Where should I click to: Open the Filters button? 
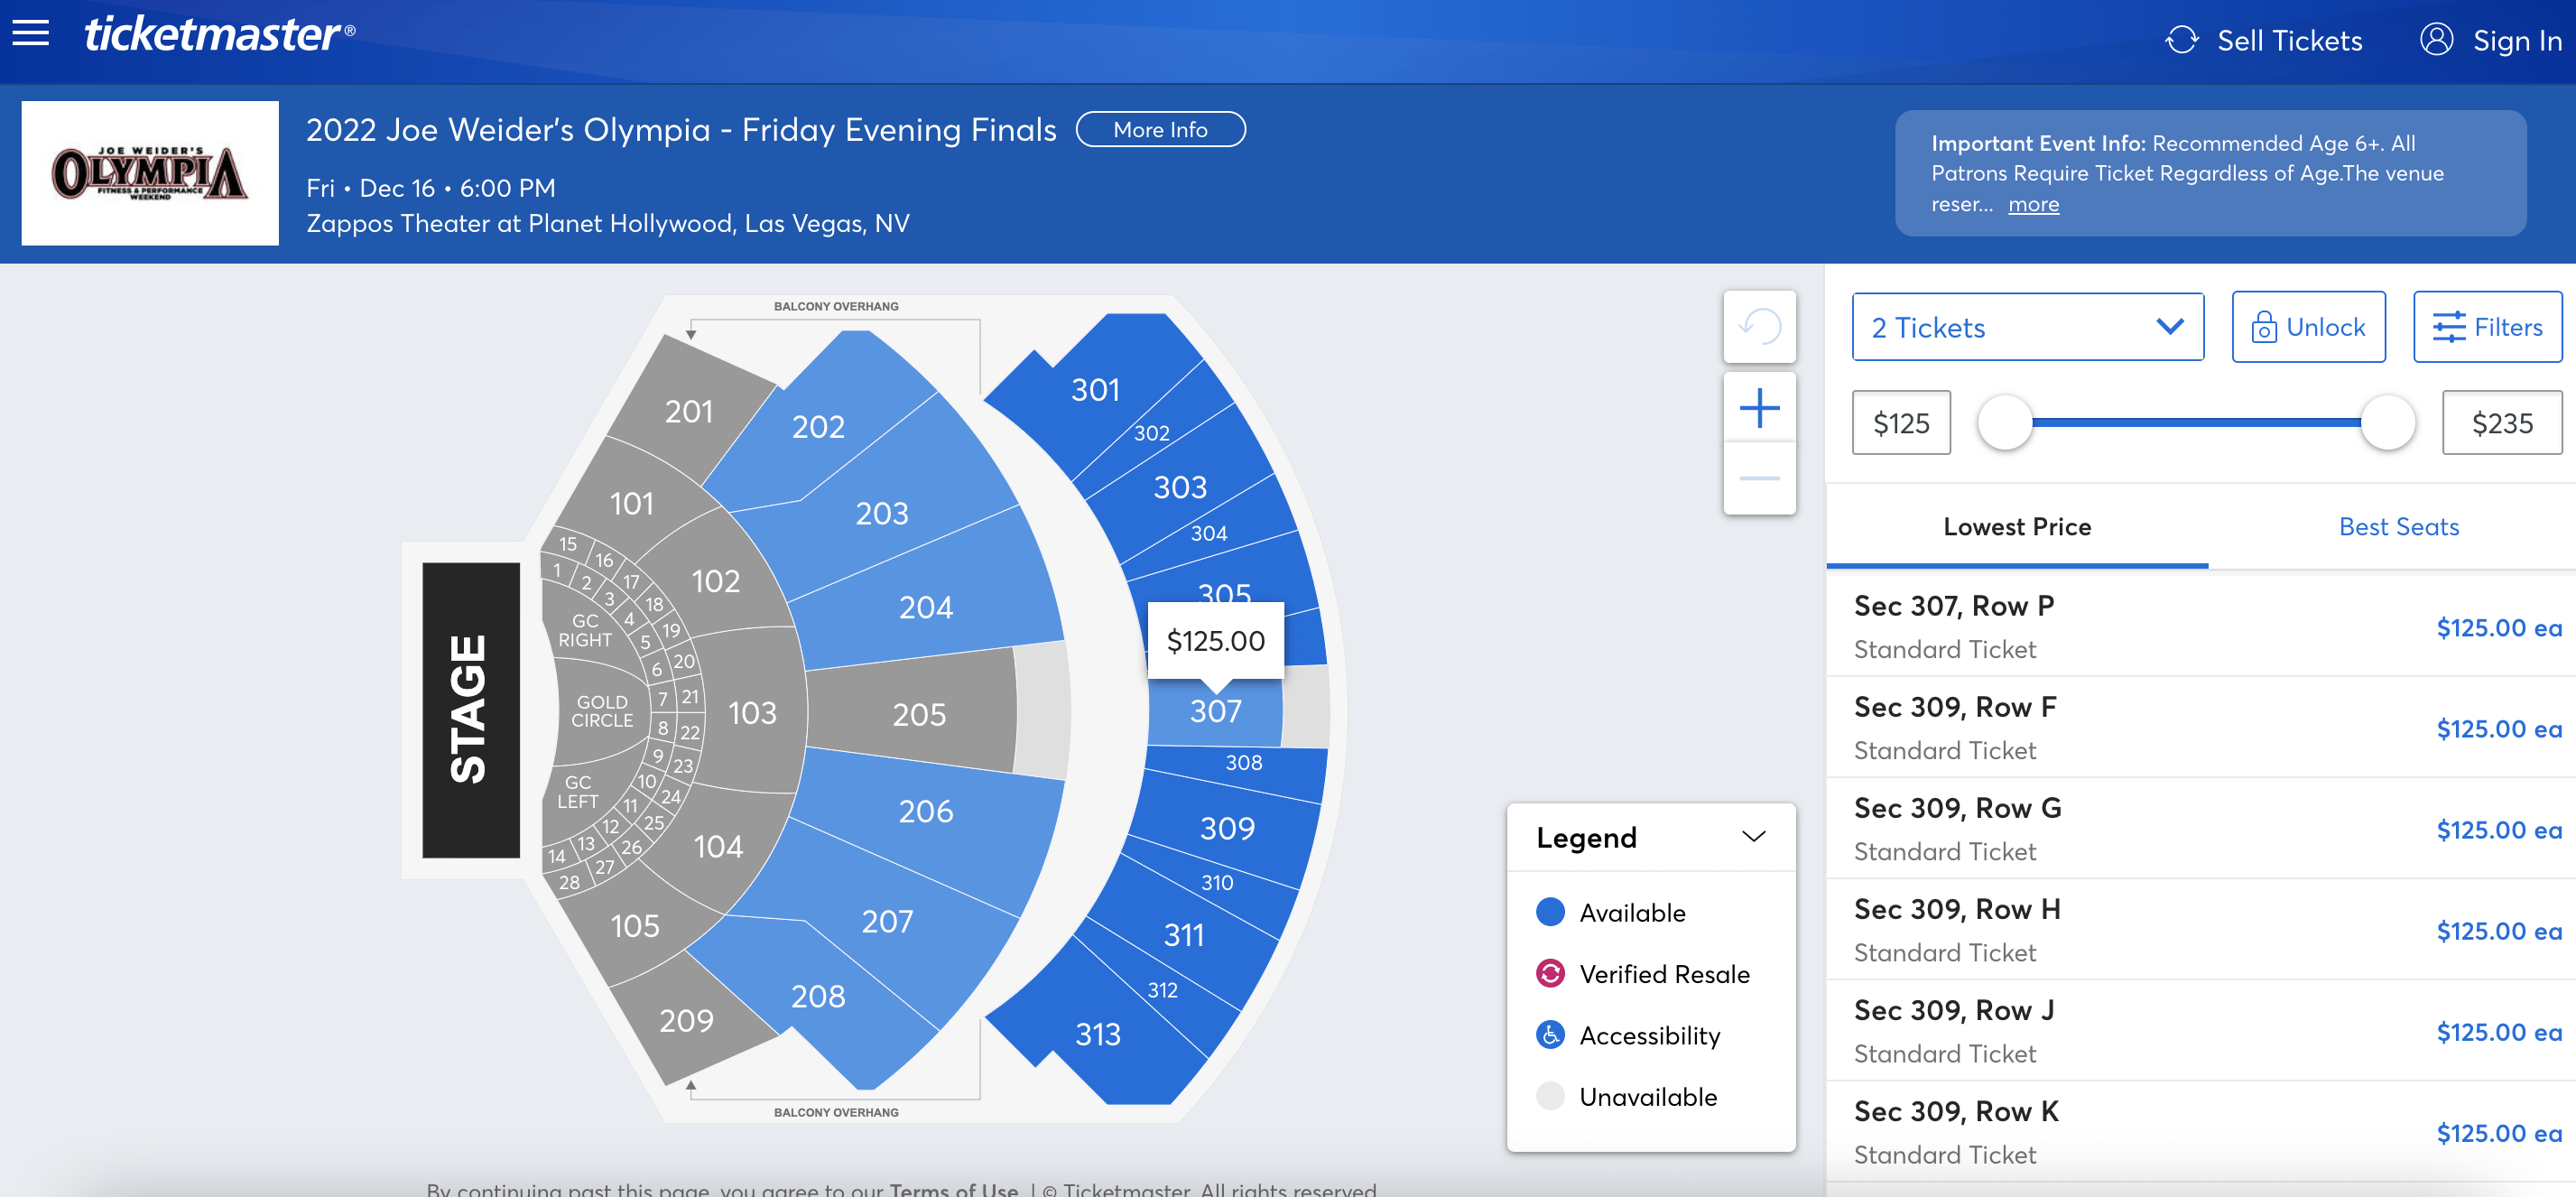coord(2487,327)
